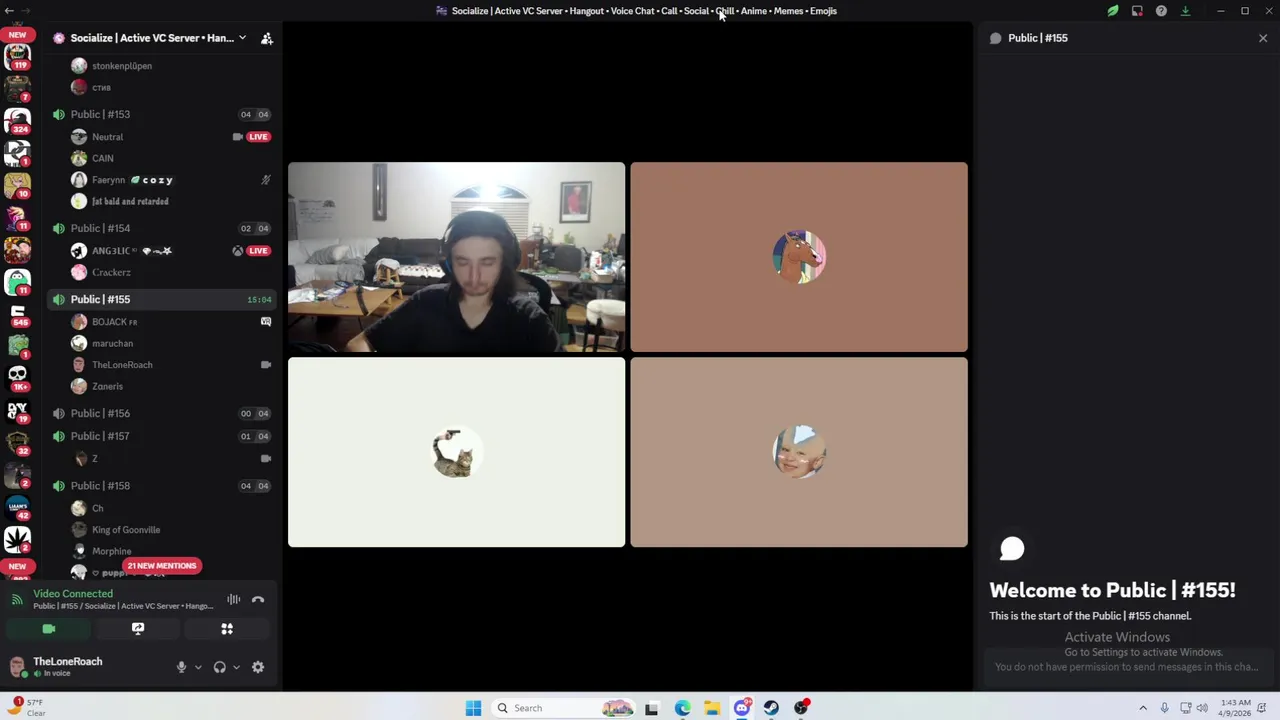Click the invite people icon beside server name
The width and height of the screenshot is (1280, 720).
click(267, 38)
